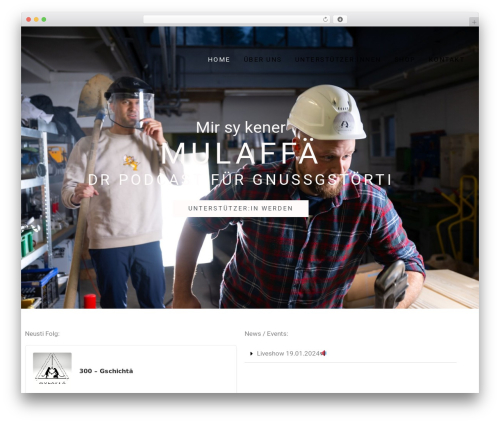Minimize the window with the yellow button

[x=36, y=20]
